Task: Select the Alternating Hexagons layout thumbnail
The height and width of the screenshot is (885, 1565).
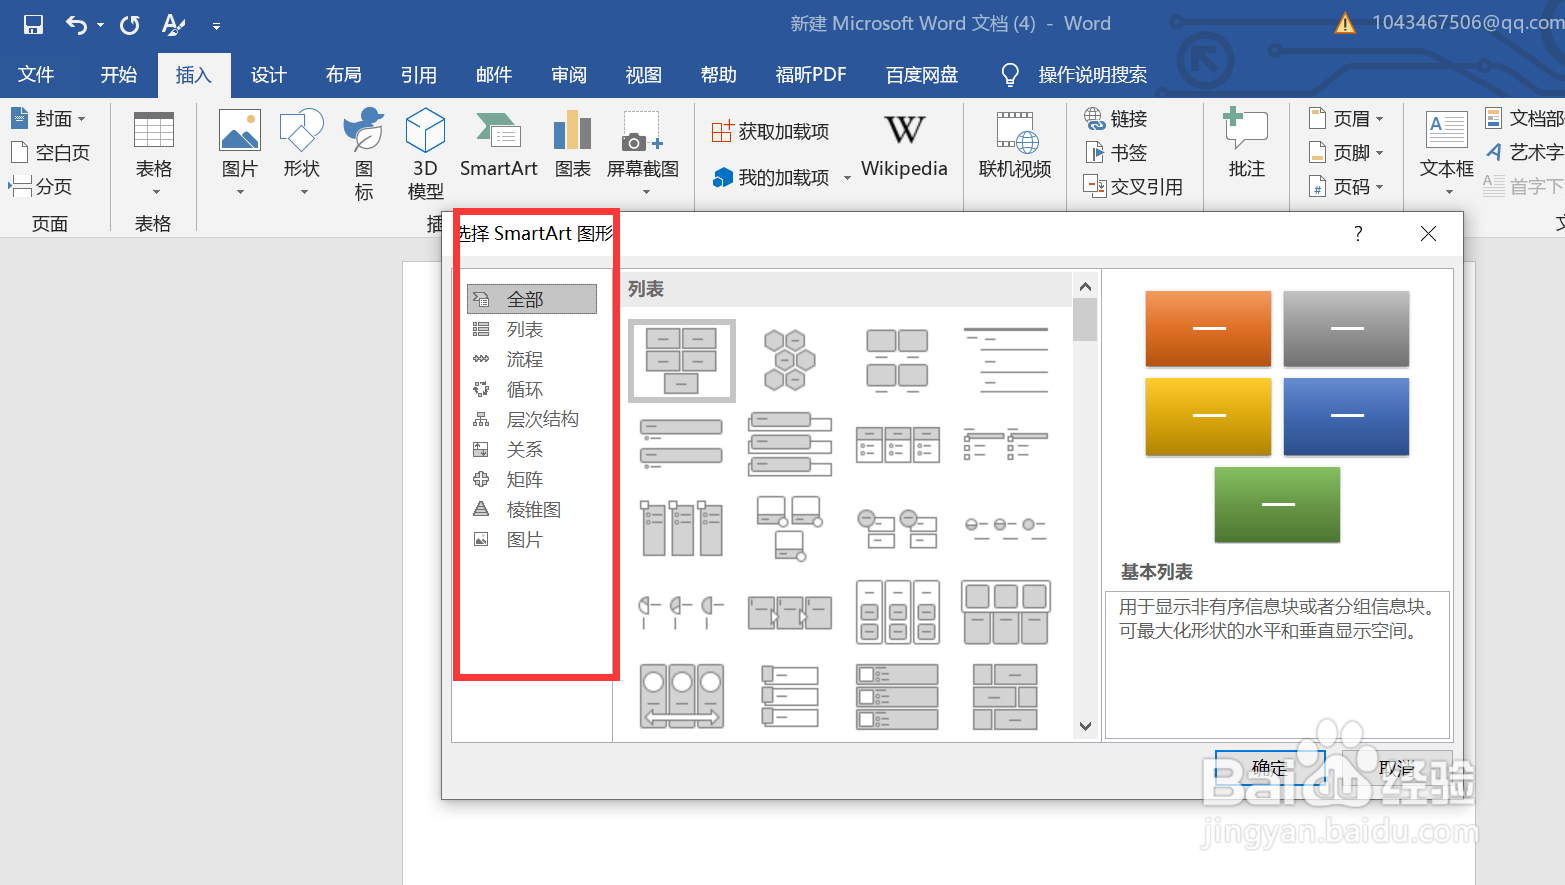Action: 790,361
